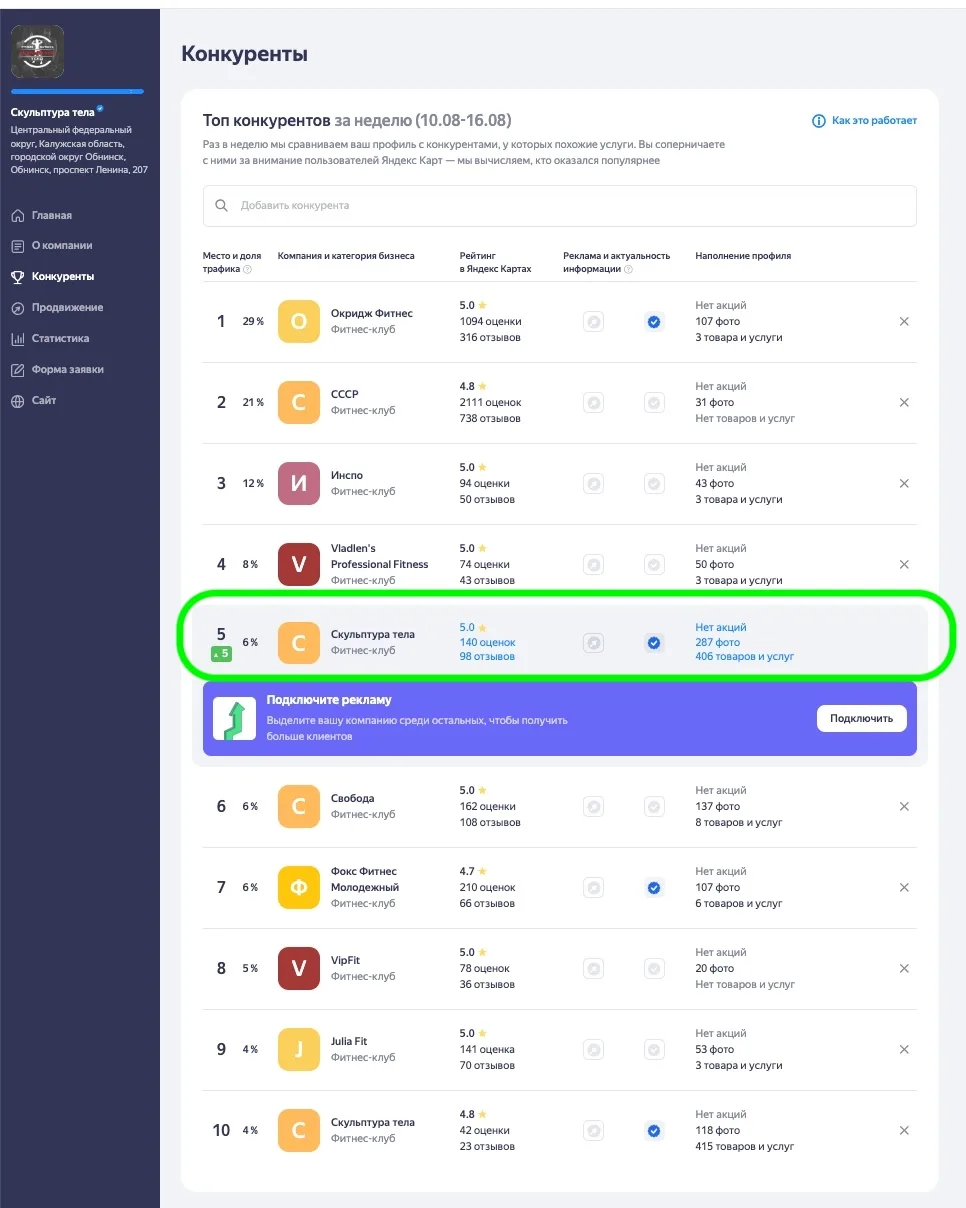966x1208 pixels.
Task: Click Нет акций link in highlighted row
Action: pyautogui.click(x=721, y=627)
